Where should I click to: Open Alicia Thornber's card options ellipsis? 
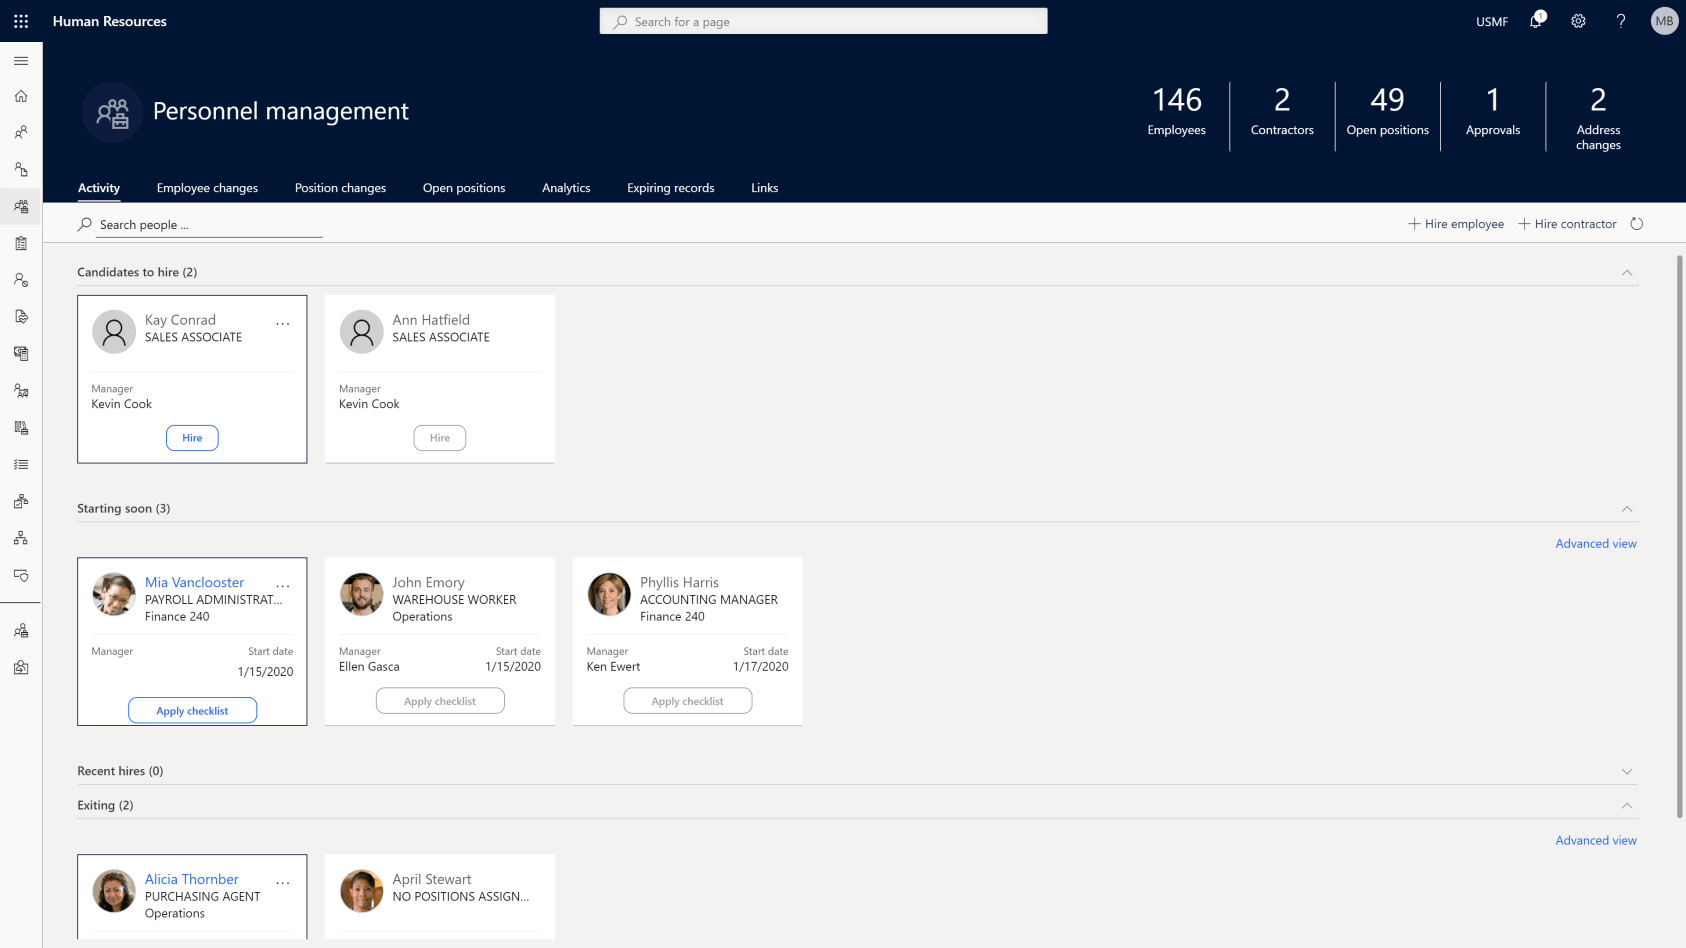coord(283,881)
